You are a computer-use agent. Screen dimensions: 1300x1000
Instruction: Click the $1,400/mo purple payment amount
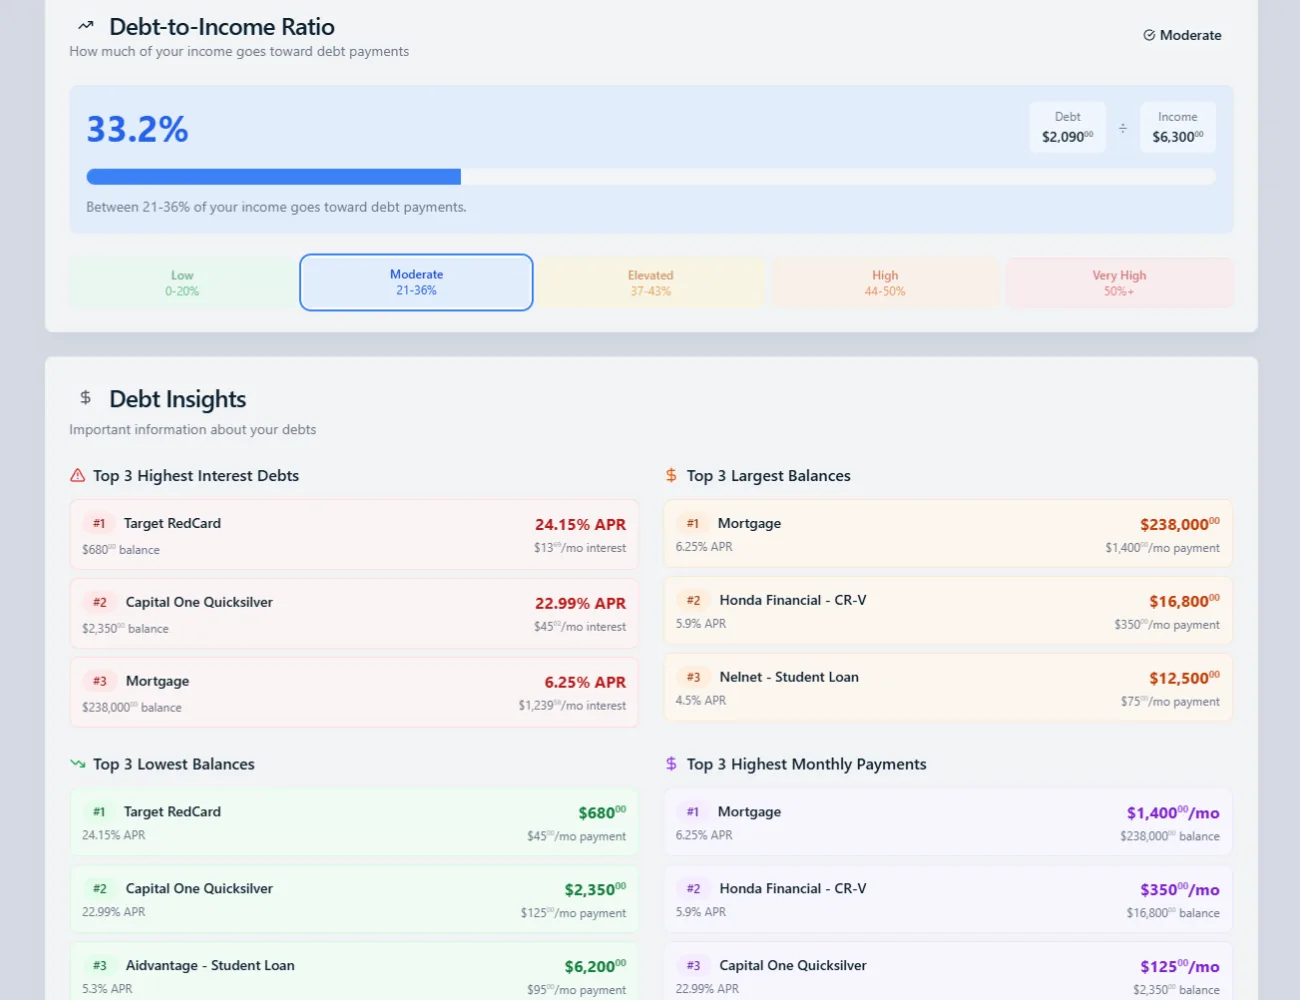point(1173,813)
